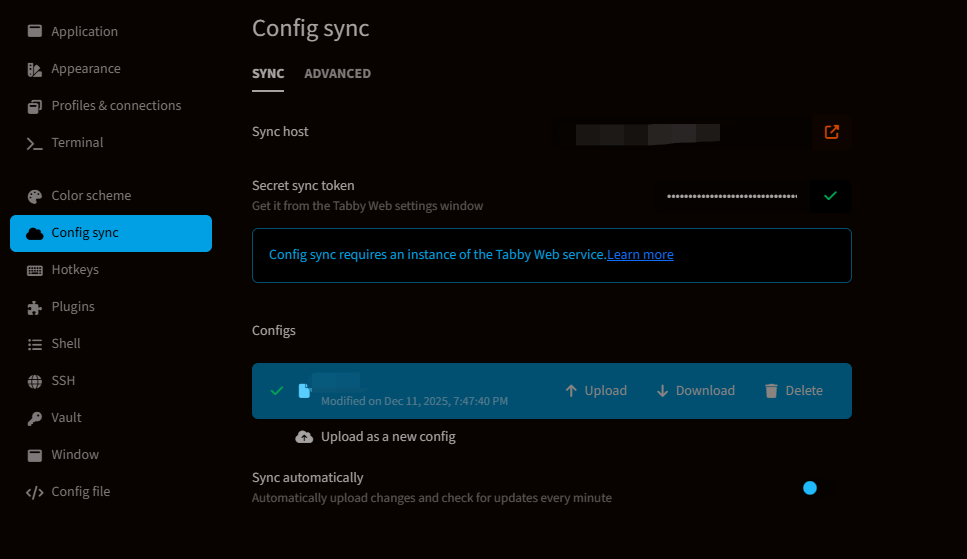Click the cloud upload icon for new config
967x559 pixels.
click(304, 437)
